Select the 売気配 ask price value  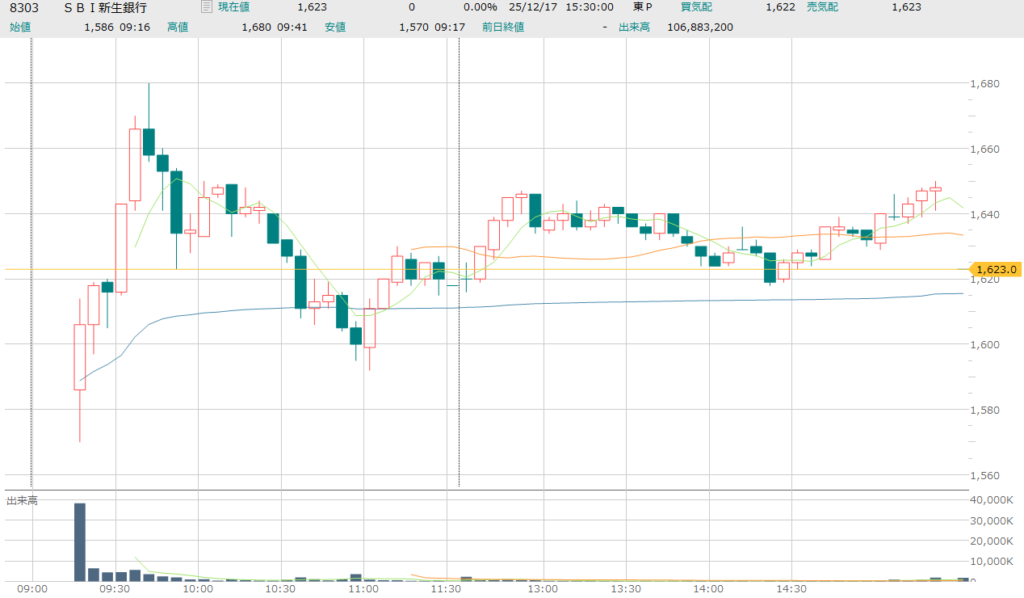[x=906, y=8]
